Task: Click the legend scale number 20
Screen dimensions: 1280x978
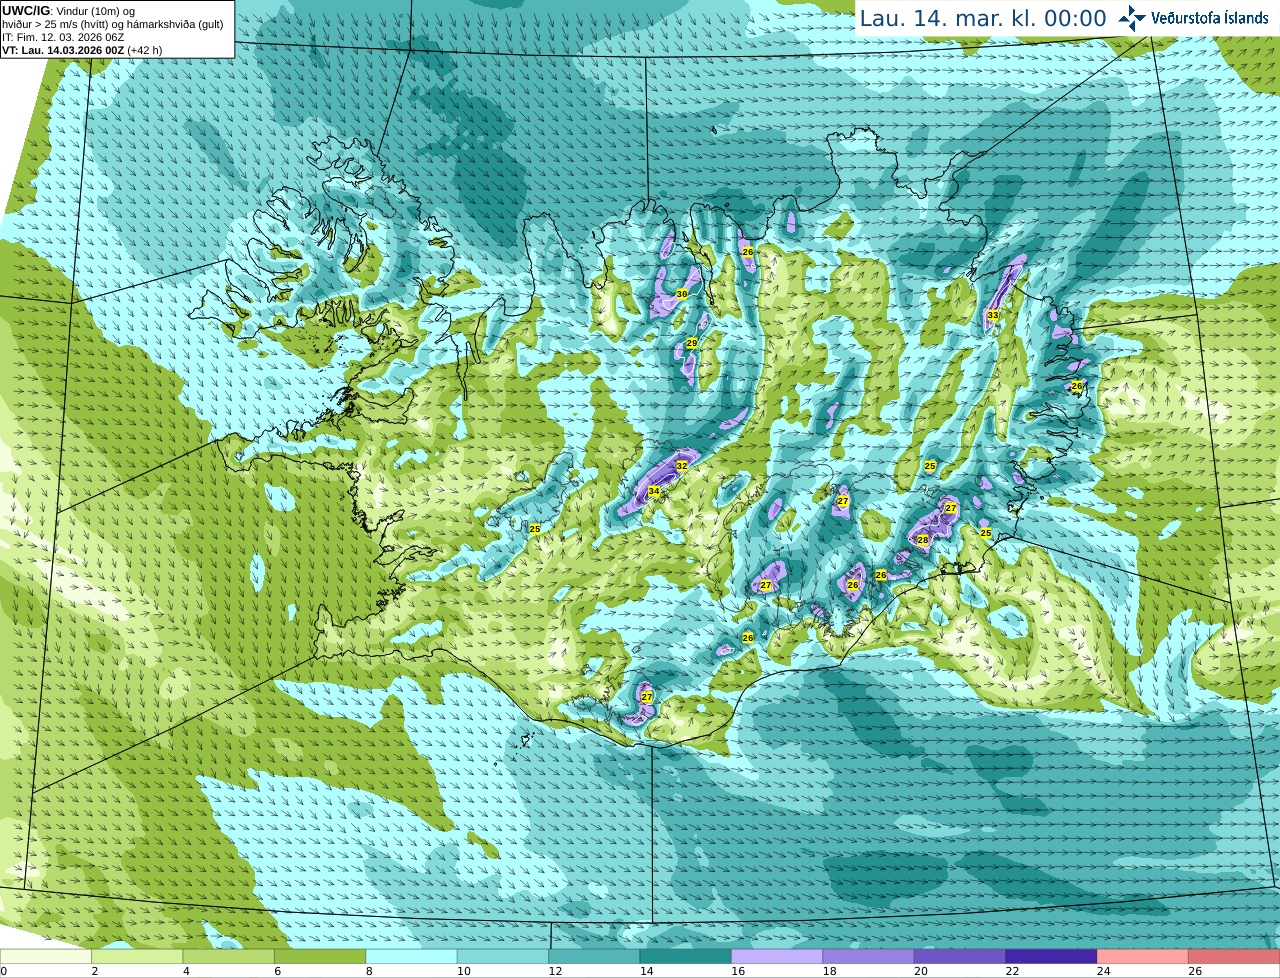Action: 921,971
